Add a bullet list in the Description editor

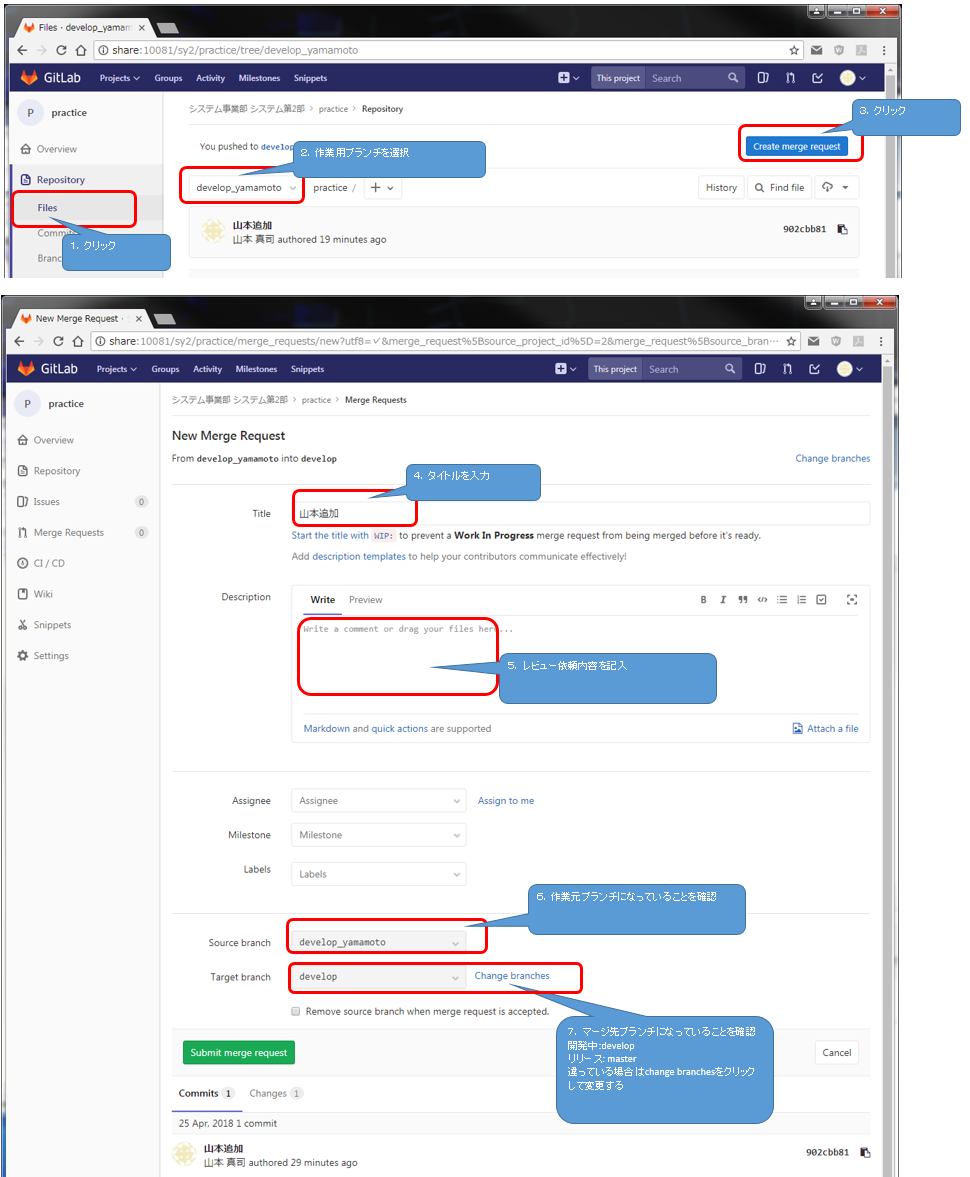click(x=782, y=600)
